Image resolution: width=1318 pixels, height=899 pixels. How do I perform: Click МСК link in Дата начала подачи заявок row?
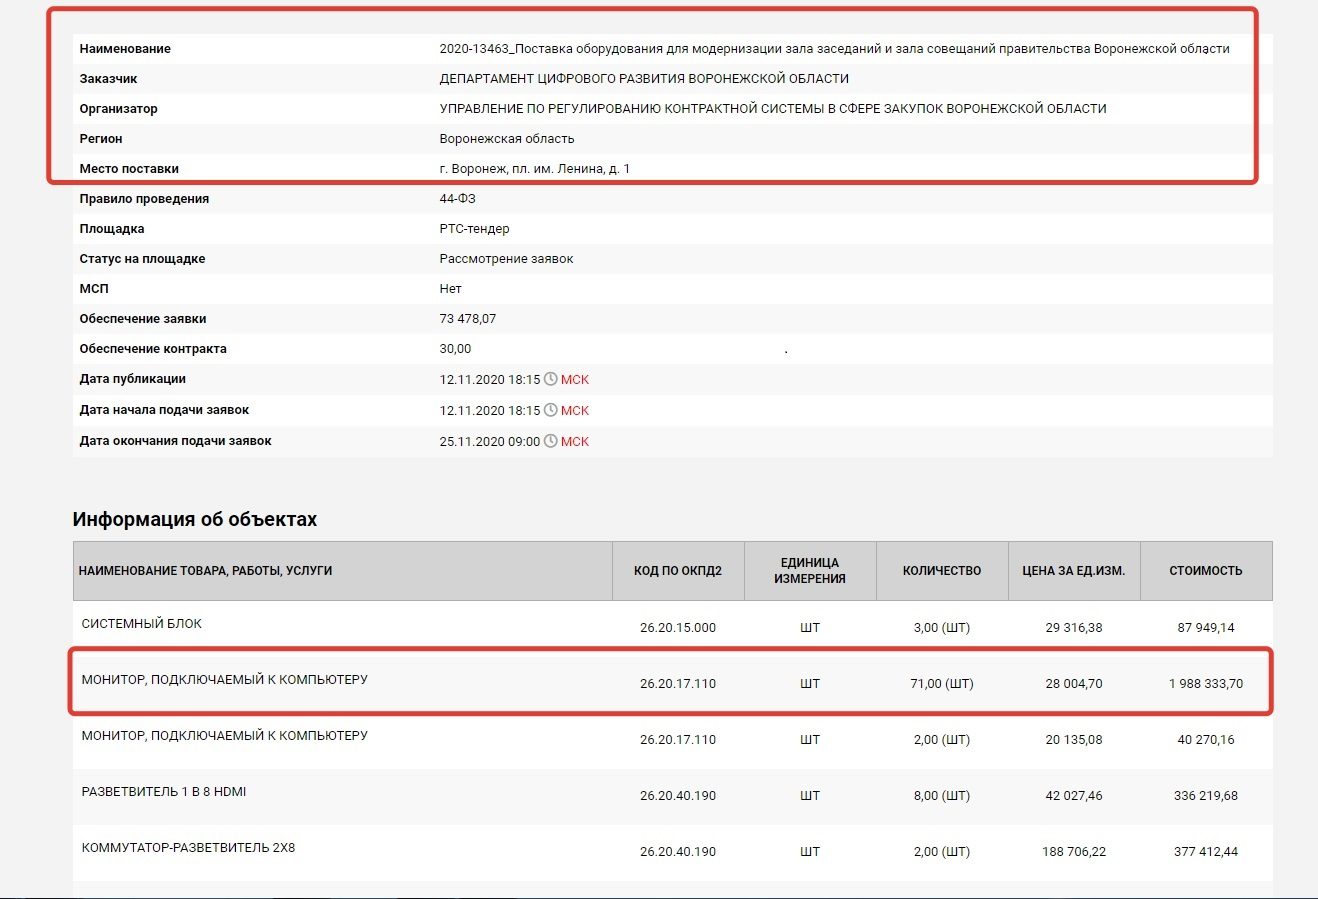pyautogui.click(x=575, y=411)
